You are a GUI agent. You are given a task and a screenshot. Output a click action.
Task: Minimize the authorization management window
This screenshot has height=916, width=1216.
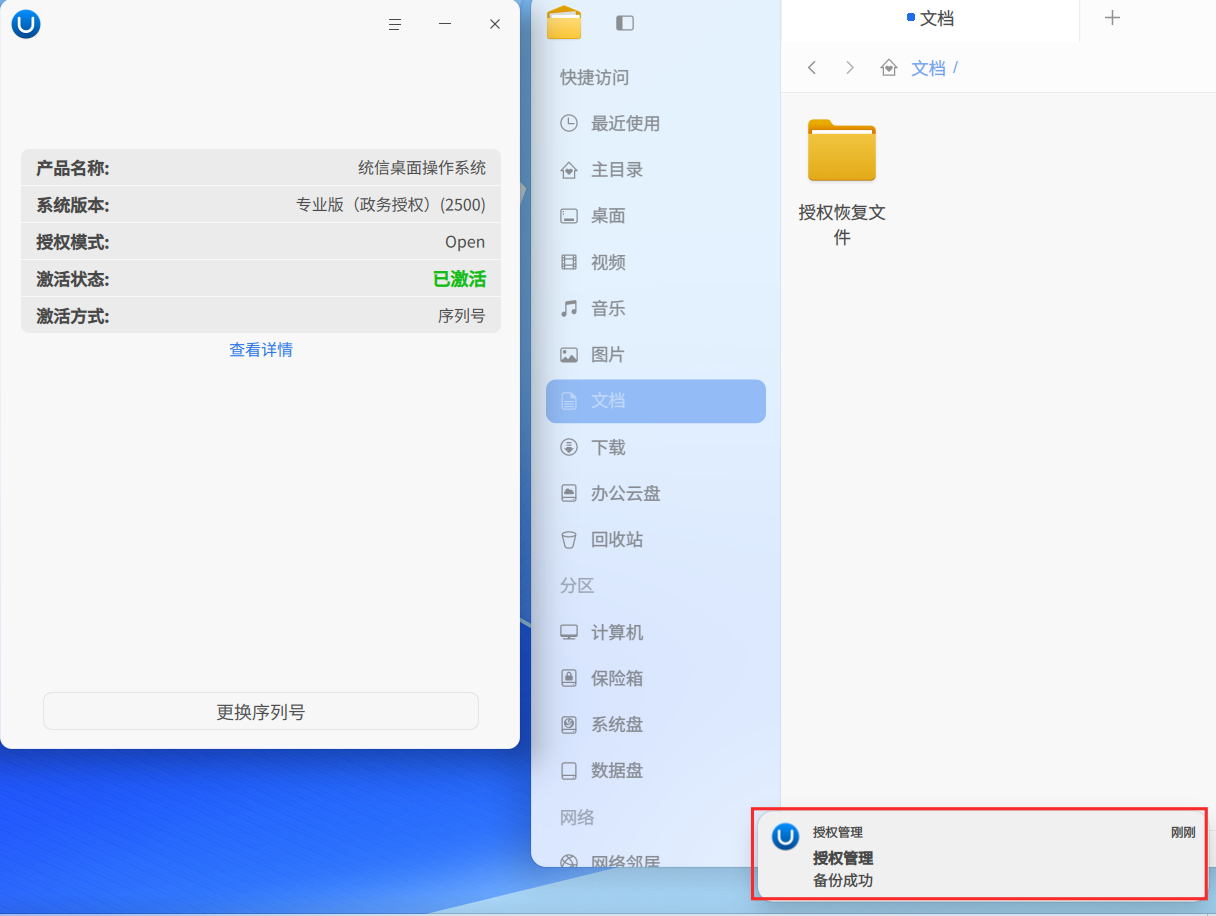[x=445, y=24]
